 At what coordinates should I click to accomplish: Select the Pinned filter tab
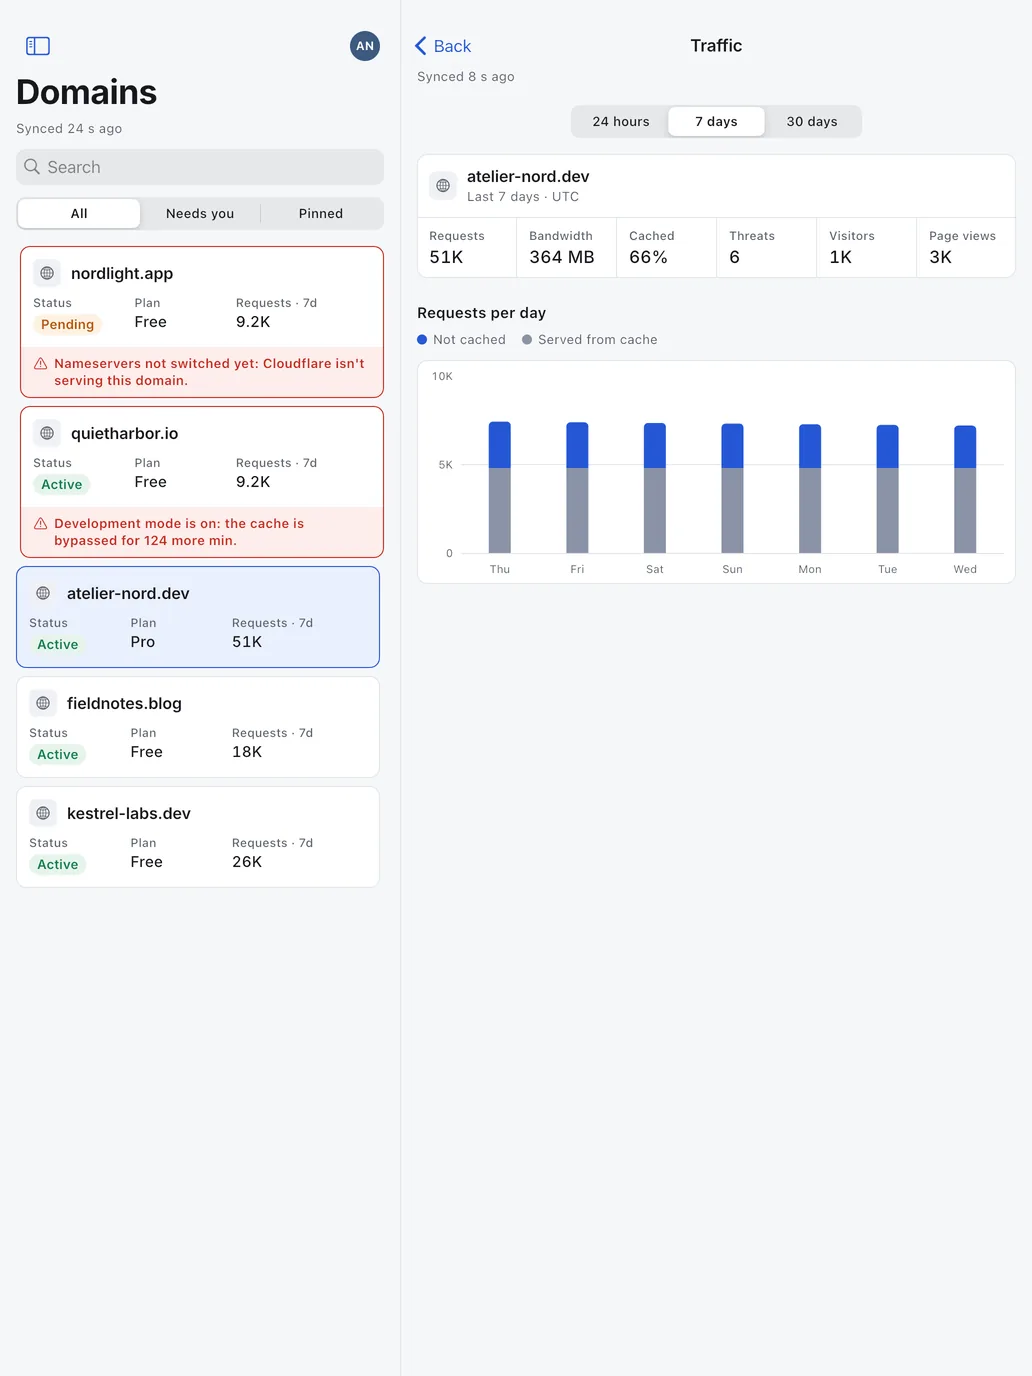click(x=321, y=213)
